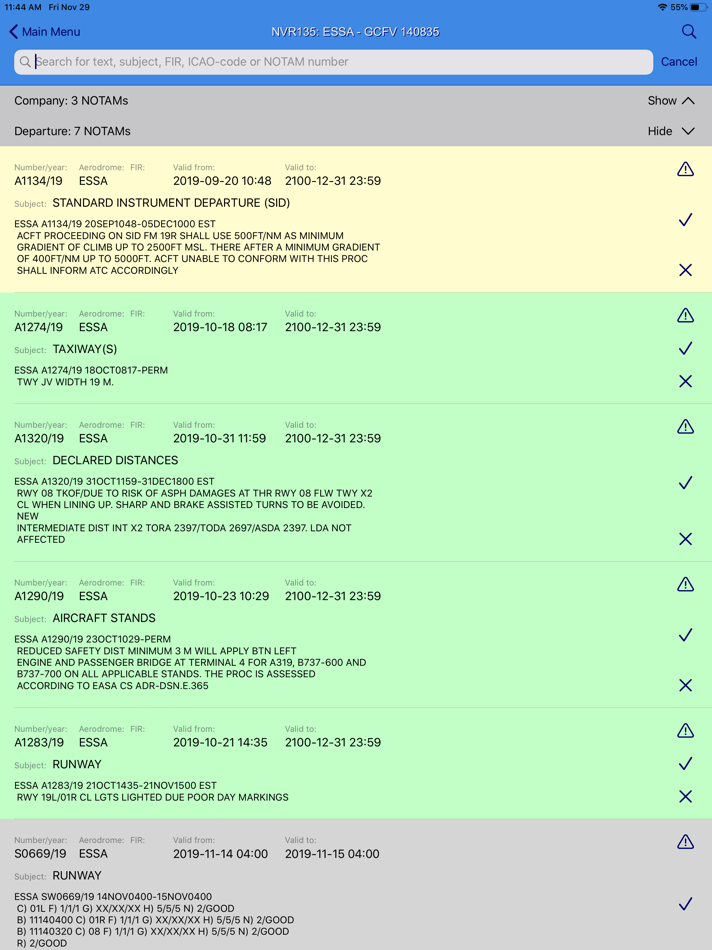Tap the flight title NVR135: ESSA - GCFV

[x=355, y=32]
